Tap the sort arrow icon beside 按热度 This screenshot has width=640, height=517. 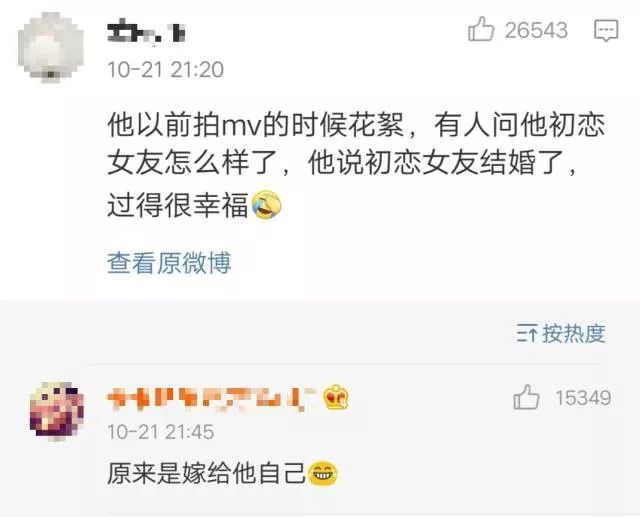tap(527, 333)
